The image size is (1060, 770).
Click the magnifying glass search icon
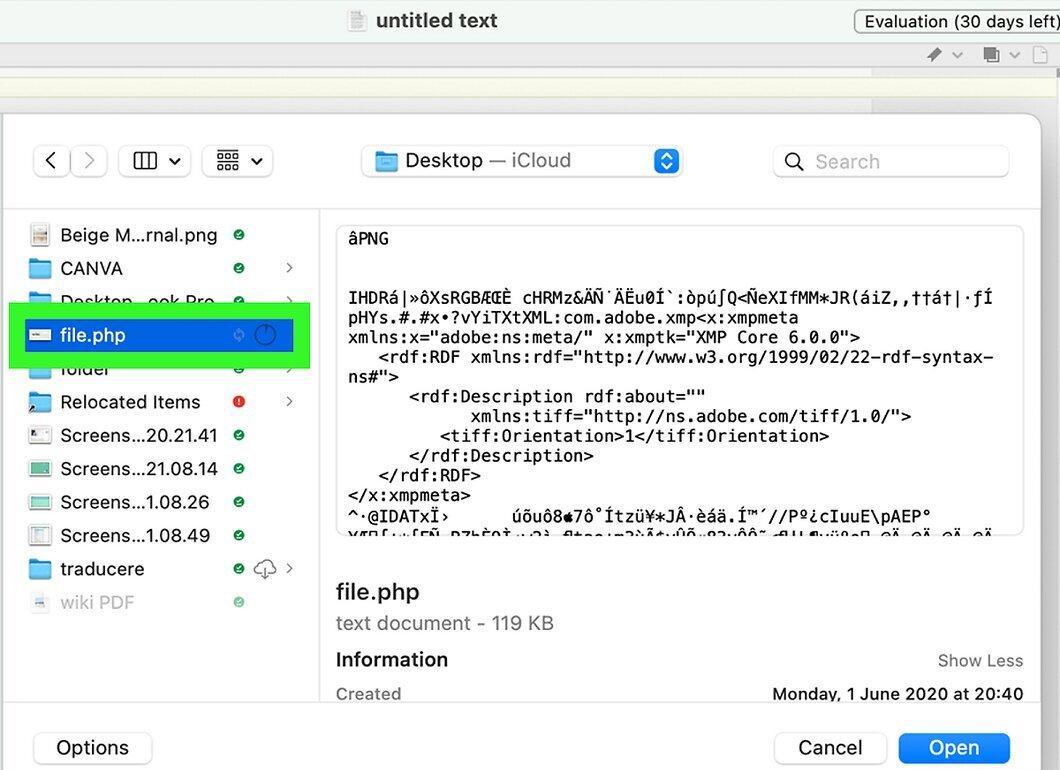coord(794,162)
